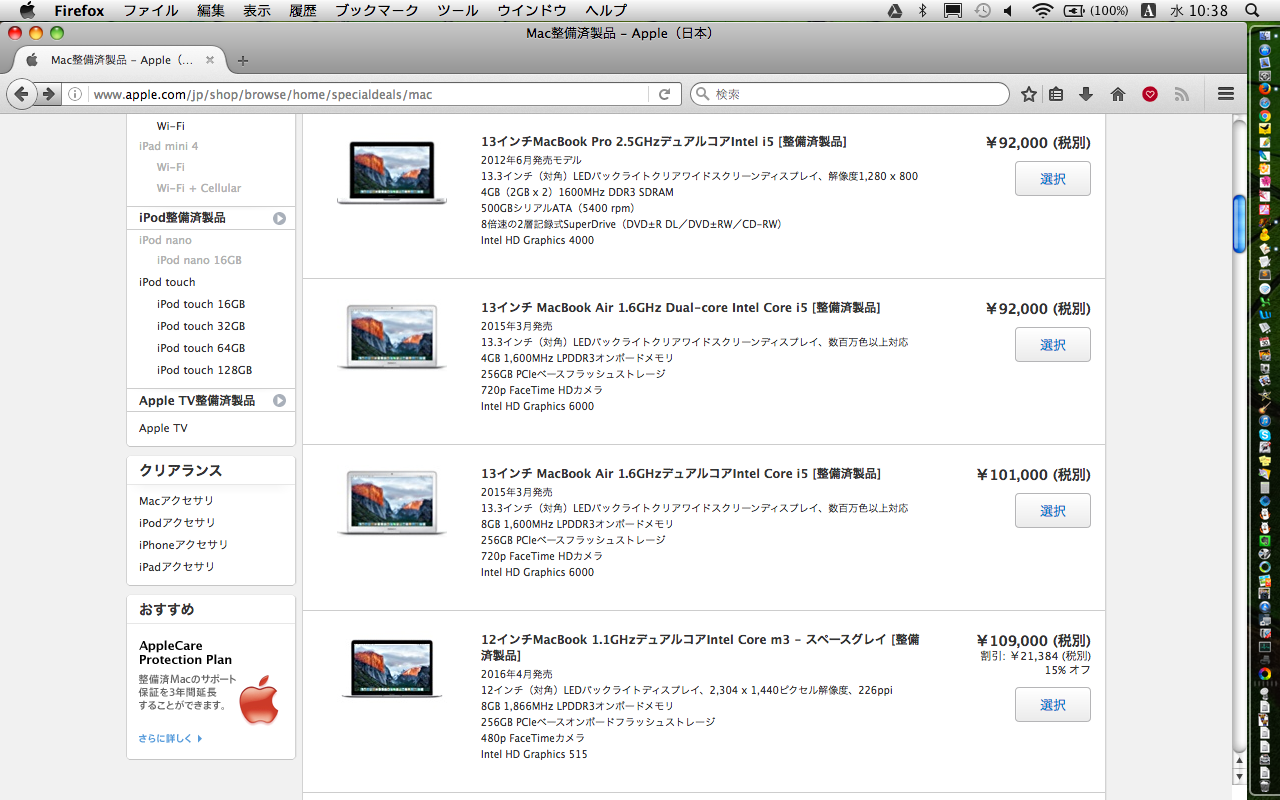Open Time Machine menu bar icon
Viewport: 1280px width, 800px height.
(982, 11)
